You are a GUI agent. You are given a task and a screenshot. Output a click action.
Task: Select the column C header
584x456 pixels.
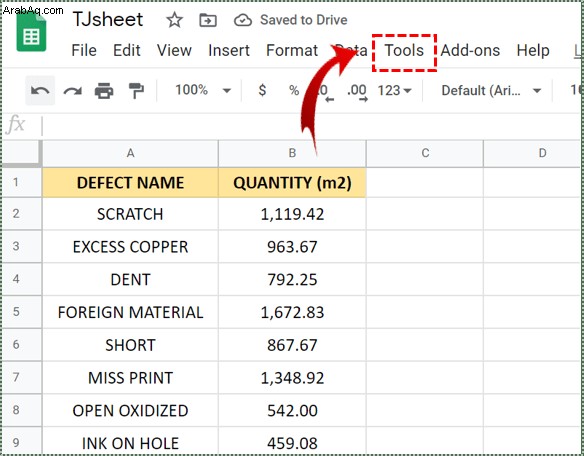[x=425, y=153]
